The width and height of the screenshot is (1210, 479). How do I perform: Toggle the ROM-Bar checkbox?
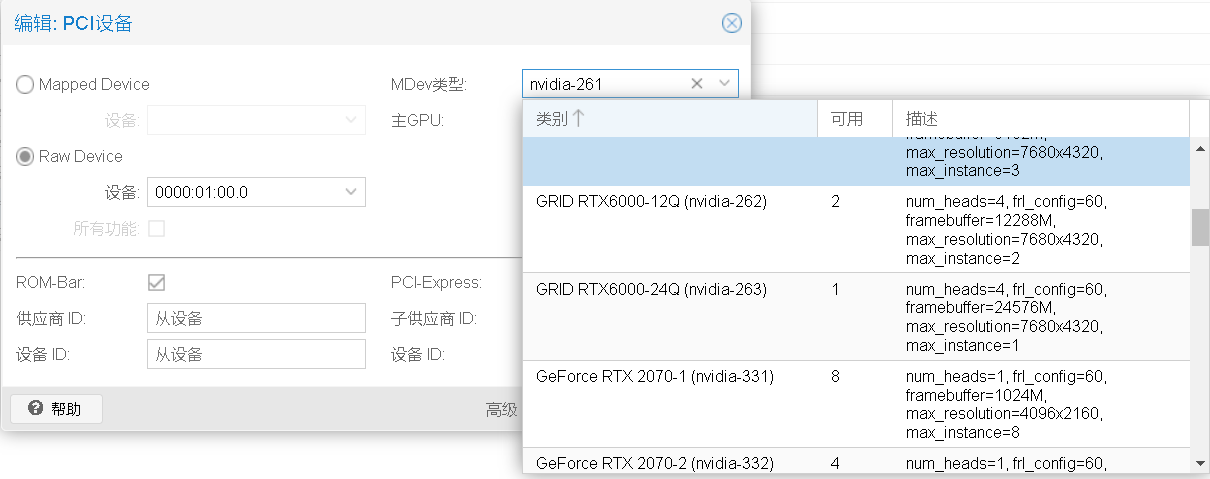[x=156, y=283]
